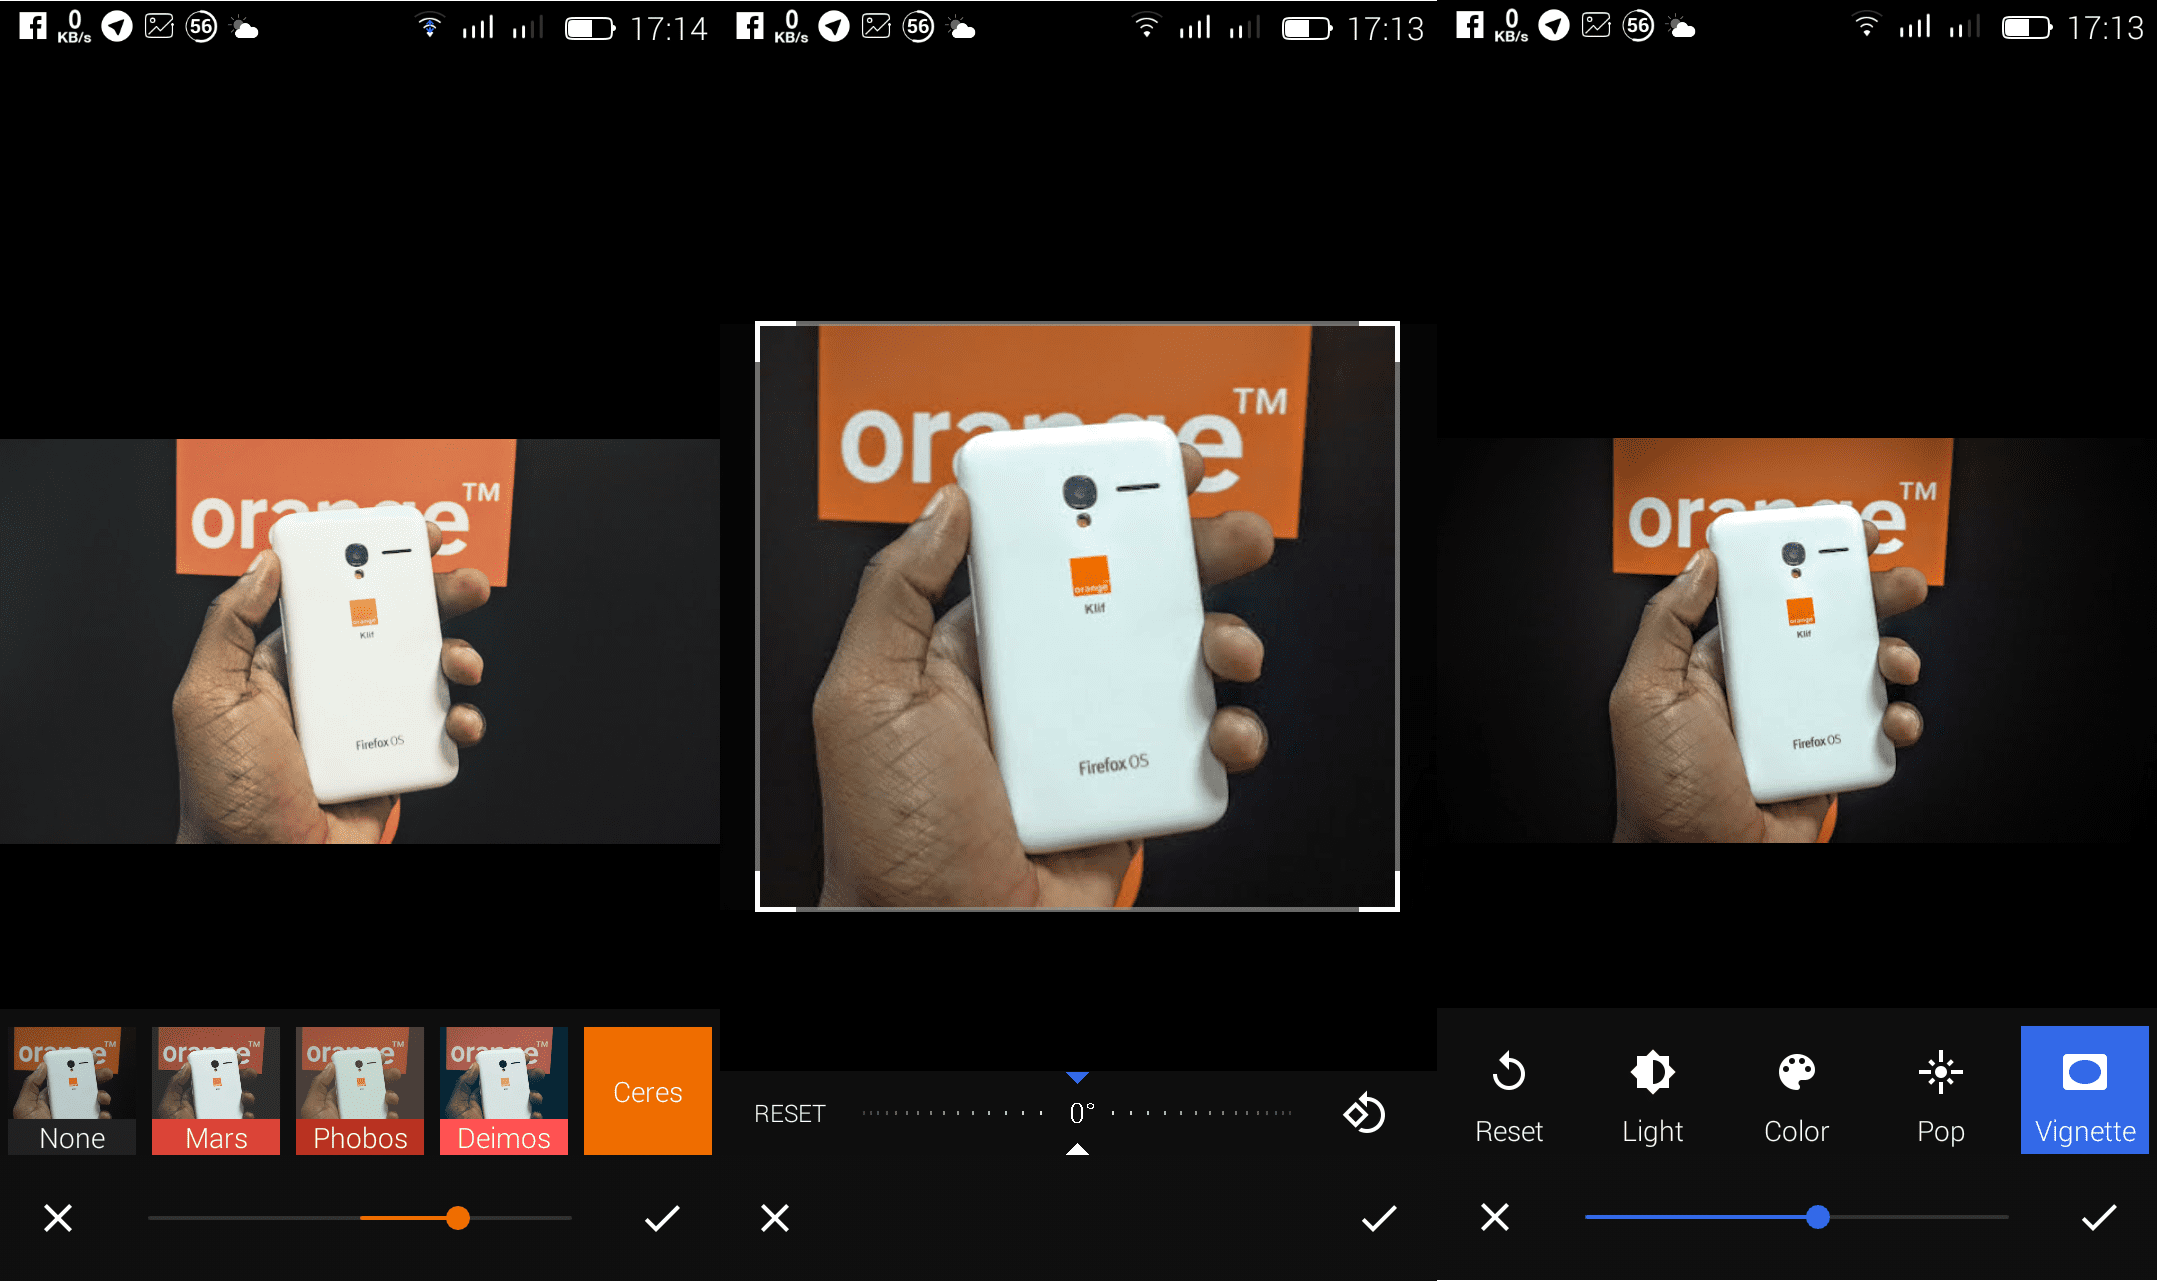2157x1281 pixels.
Task: Tap the 17:14 clock in left status bar
Action: click(x=669, y=28)
